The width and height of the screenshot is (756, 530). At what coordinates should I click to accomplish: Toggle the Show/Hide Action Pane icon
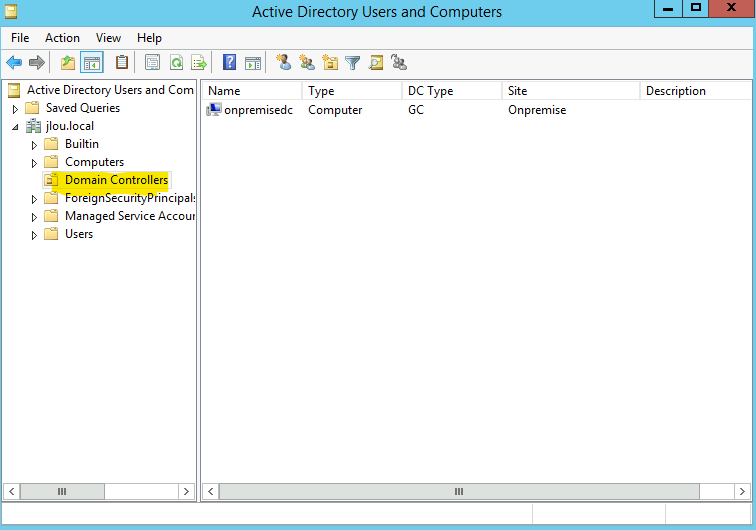(x=253, y=62)
